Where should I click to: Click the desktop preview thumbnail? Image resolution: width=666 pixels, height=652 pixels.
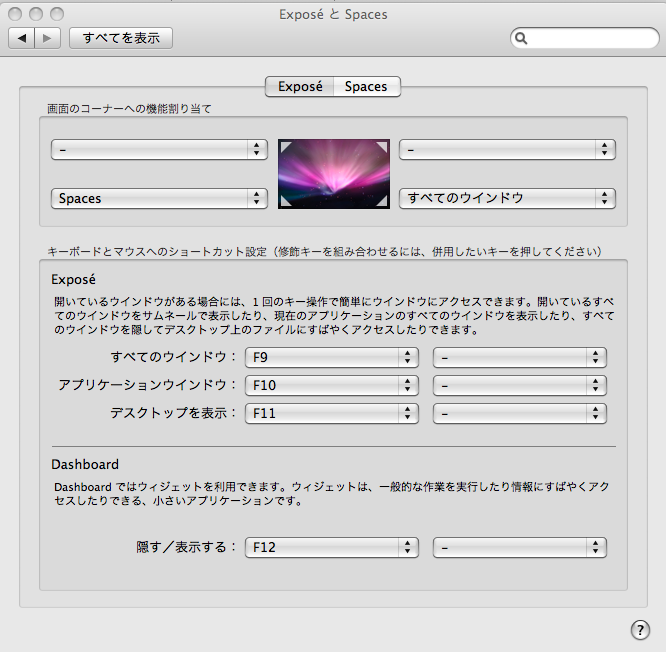click(x=334, y=174)
